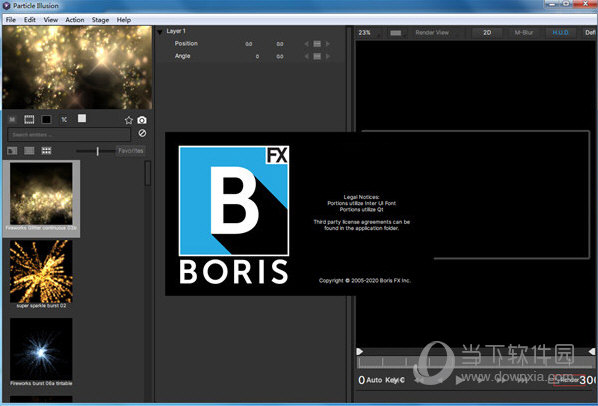Screen dimensions: 598x406
Task: Toggle Render View mode
Action: click(432, 33)
